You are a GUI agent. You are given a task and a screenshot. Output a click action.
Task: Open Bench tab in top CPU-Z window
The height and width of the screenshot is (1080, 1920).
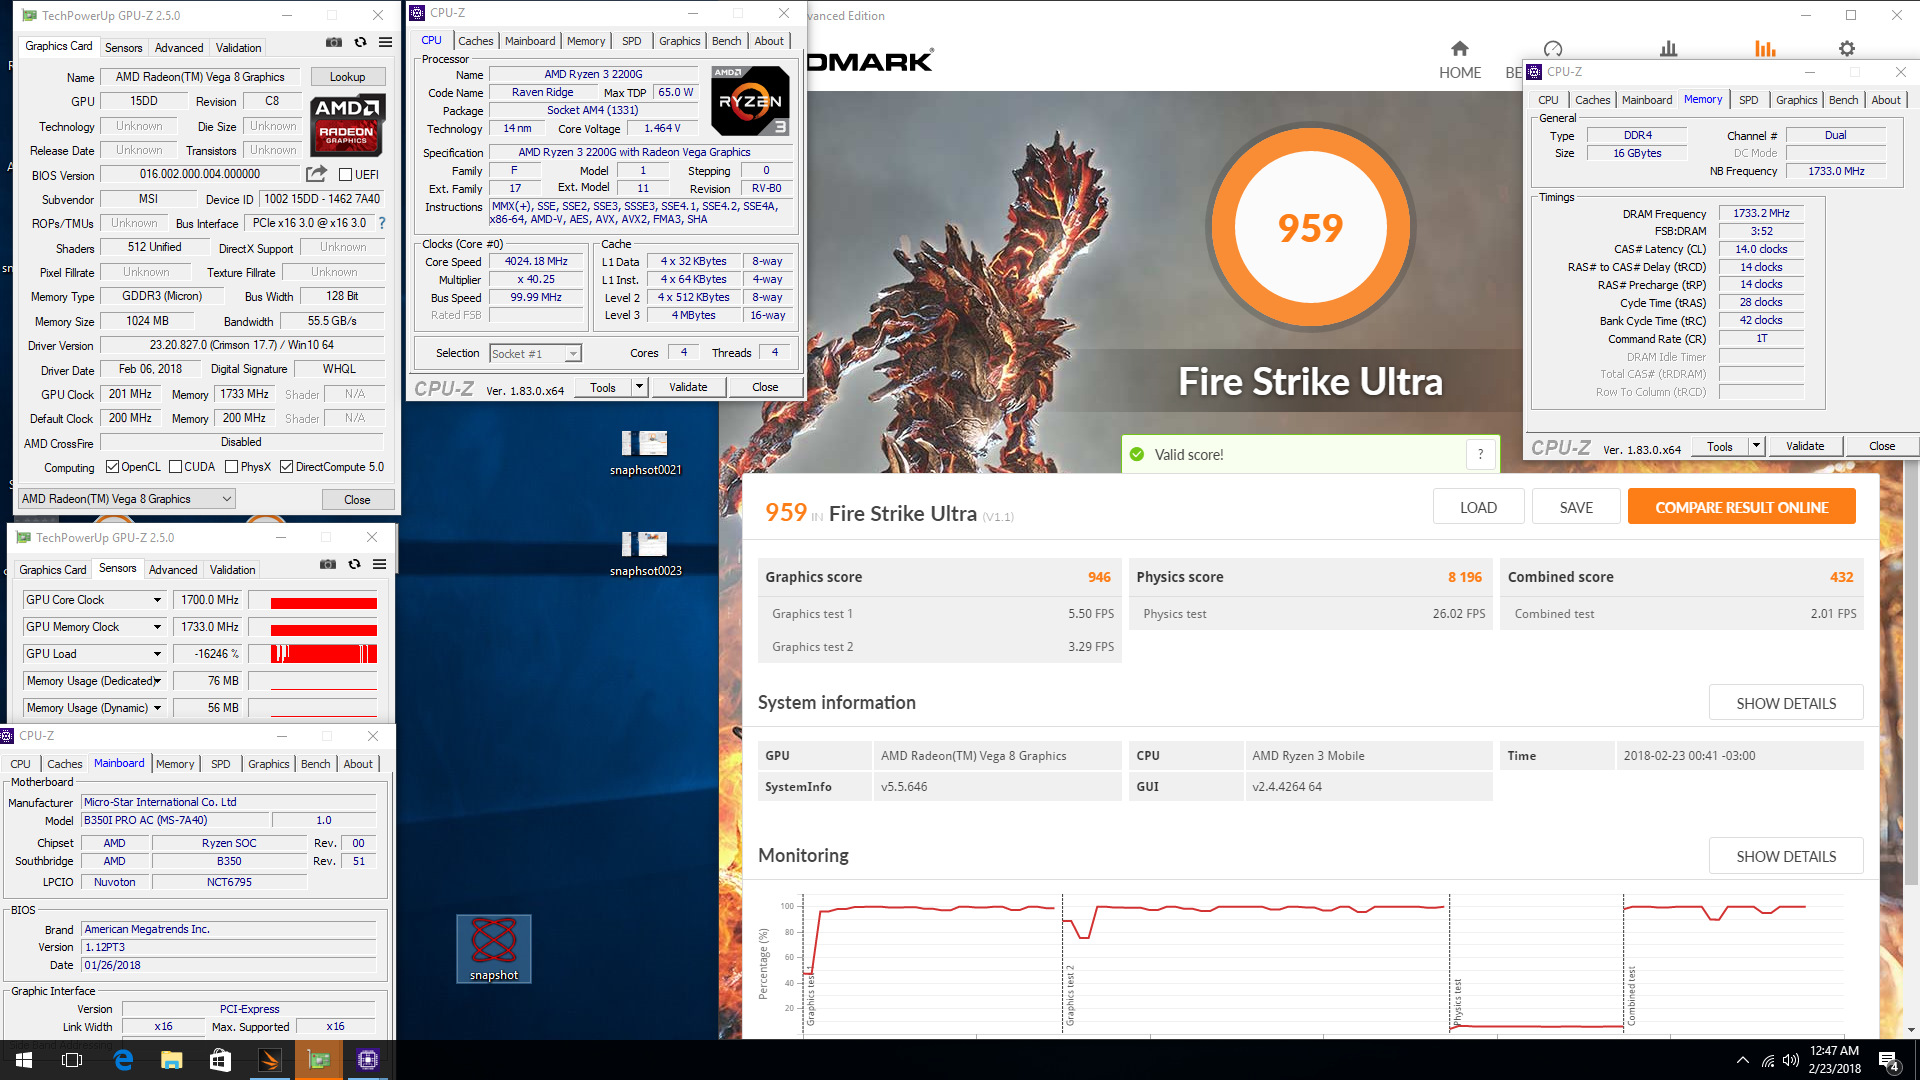pos(726,41)
